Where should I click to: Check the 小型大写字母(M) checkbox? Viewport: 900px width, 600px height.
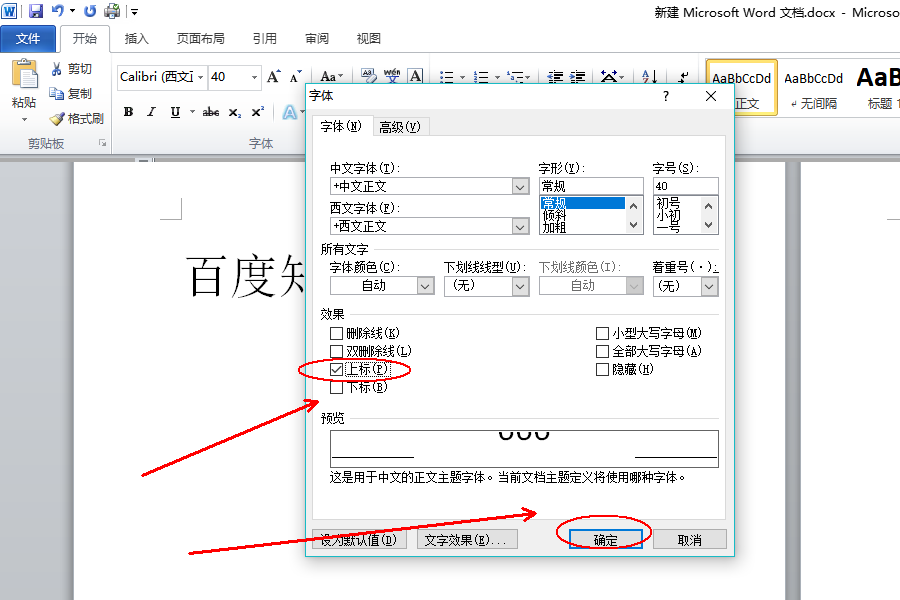(602, 333)
